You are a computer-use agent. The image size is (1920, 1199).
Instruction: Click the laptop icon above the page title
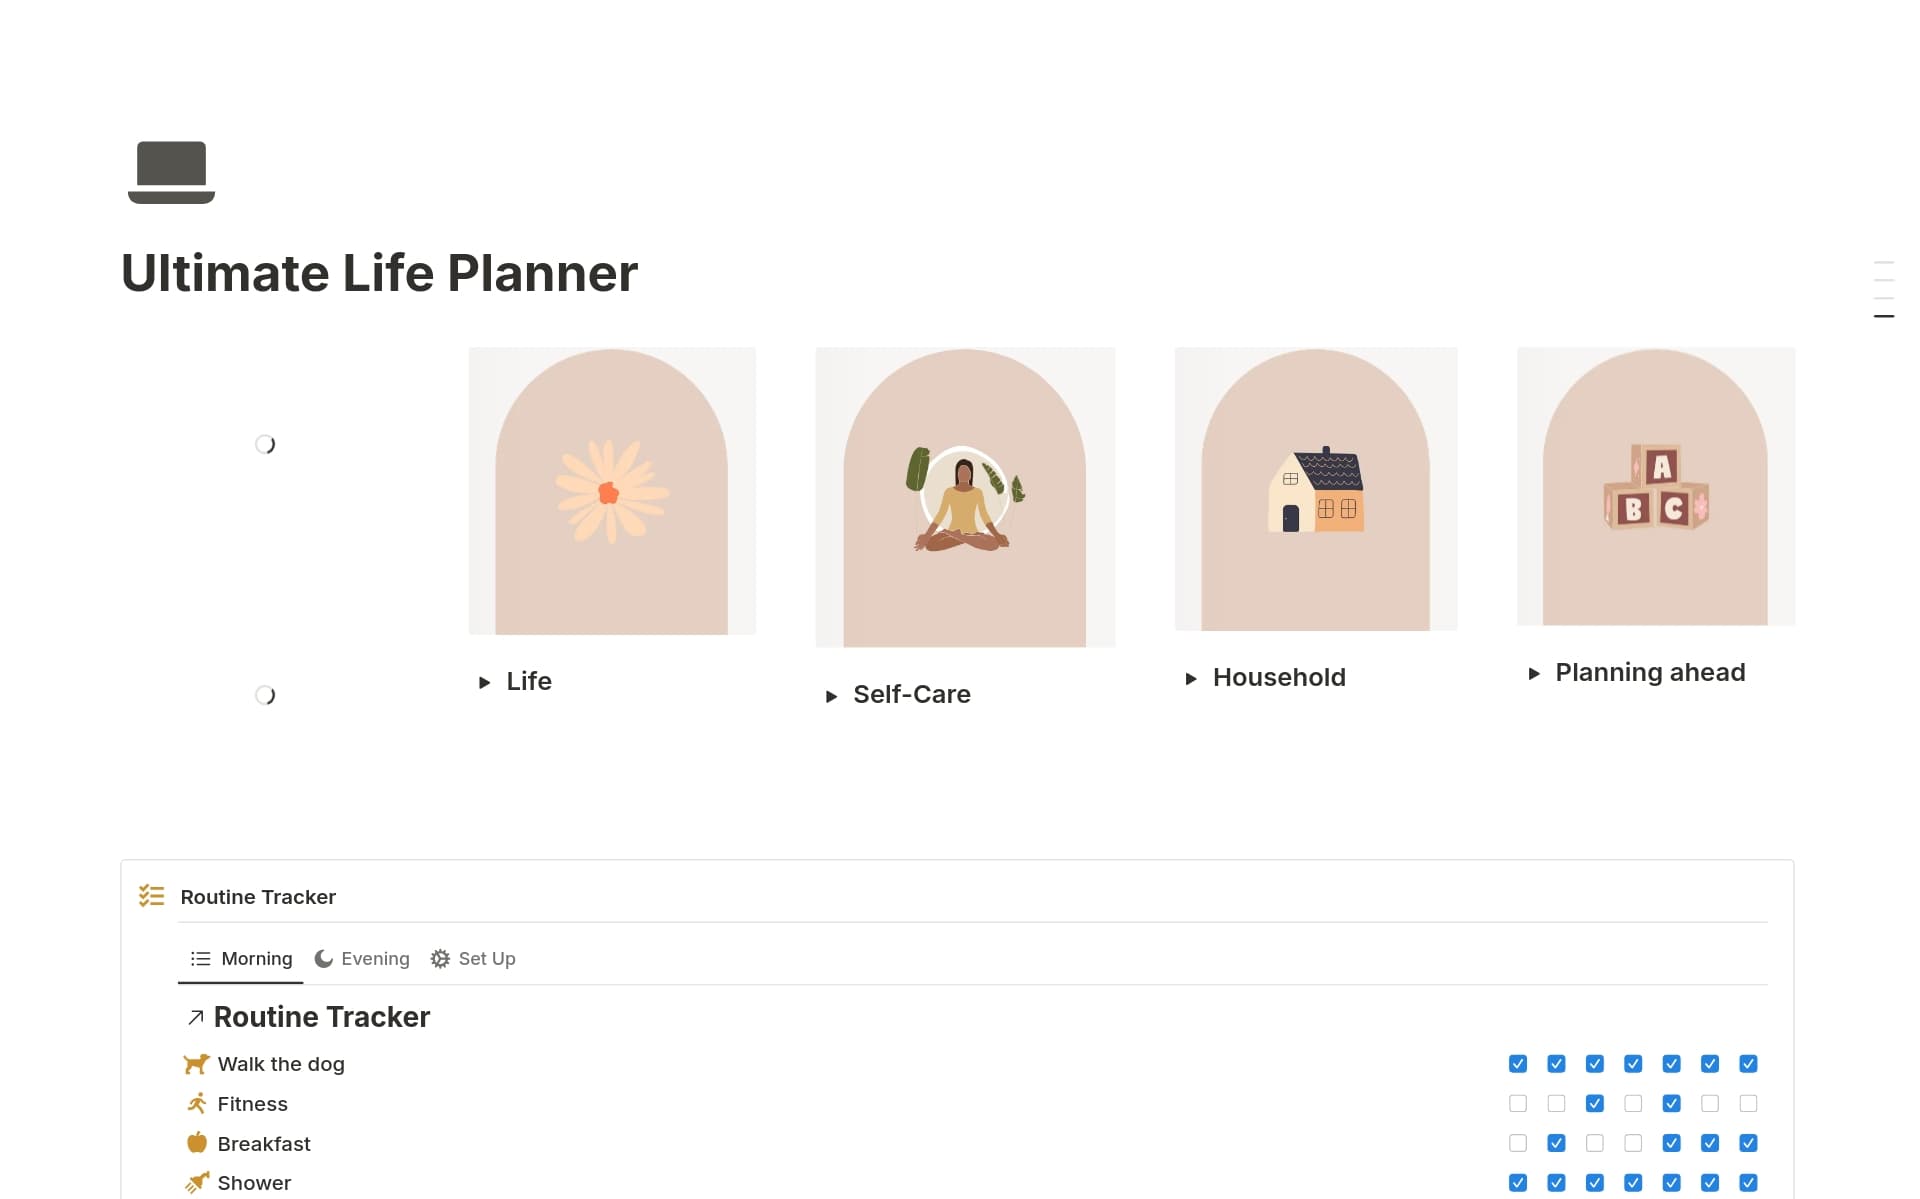(x=170, y=172)
